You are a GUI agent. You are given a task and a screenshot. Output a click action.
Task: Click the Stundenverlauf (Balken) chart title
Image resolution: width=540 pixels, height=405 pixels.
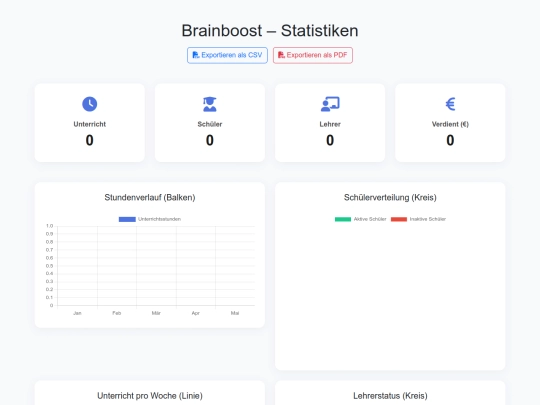tap(150, 198)
